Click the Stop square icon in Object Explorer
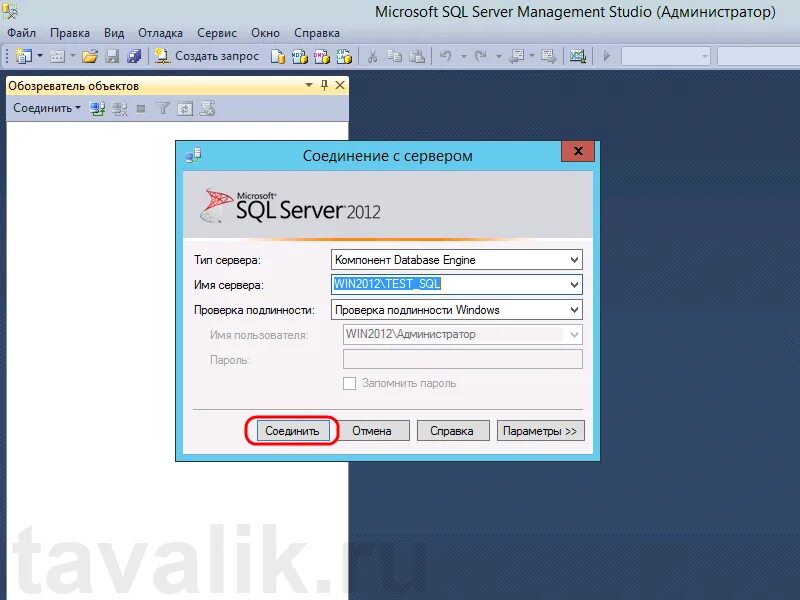 click(141, 109)
